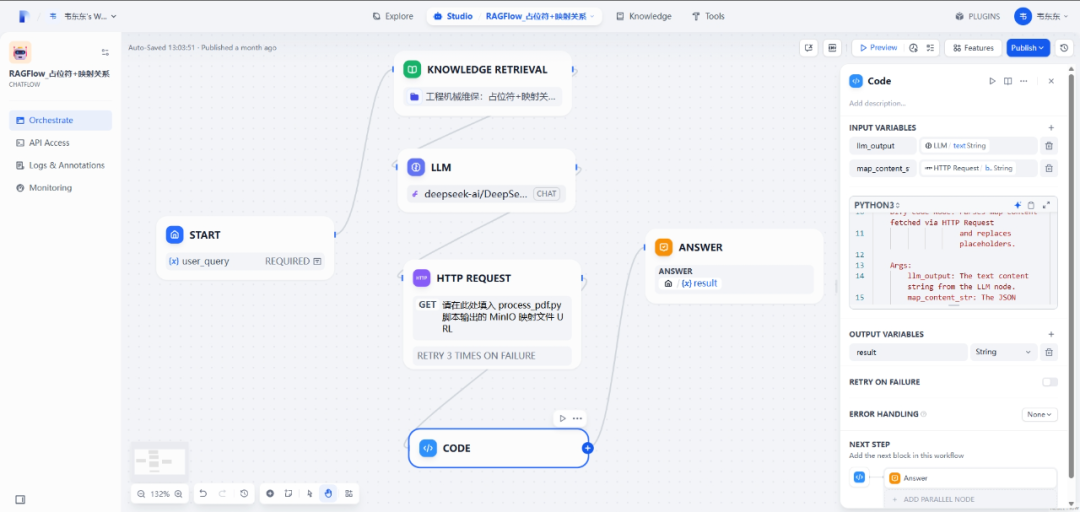Open the Publish dropdown

(1028, 48)
